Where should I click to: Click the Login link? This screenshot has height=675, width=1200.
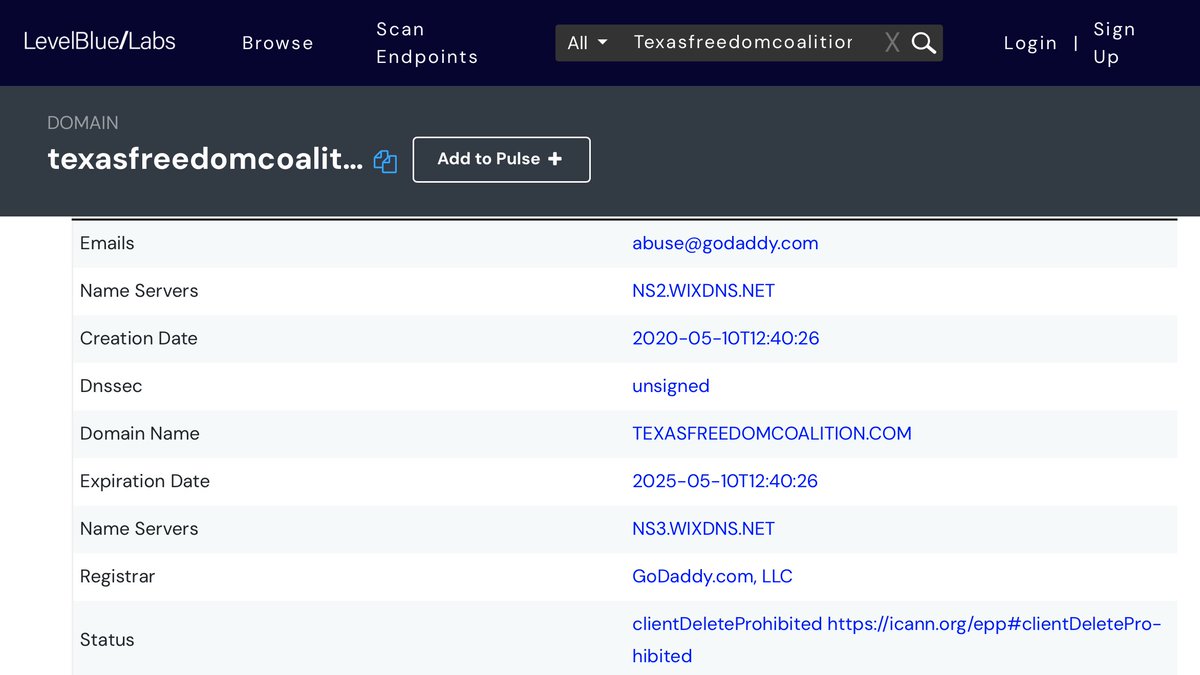[1030, 43]
